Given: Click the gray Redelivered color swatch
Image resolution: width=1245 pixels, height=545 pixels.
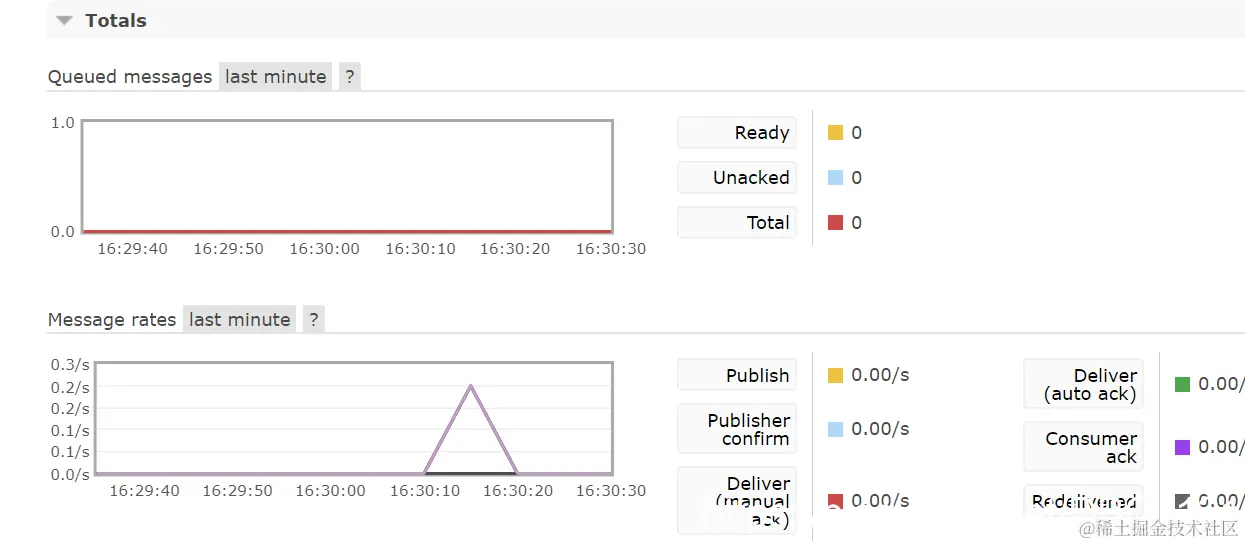Looking at the screenshot, I should (x=1182, y=501).
